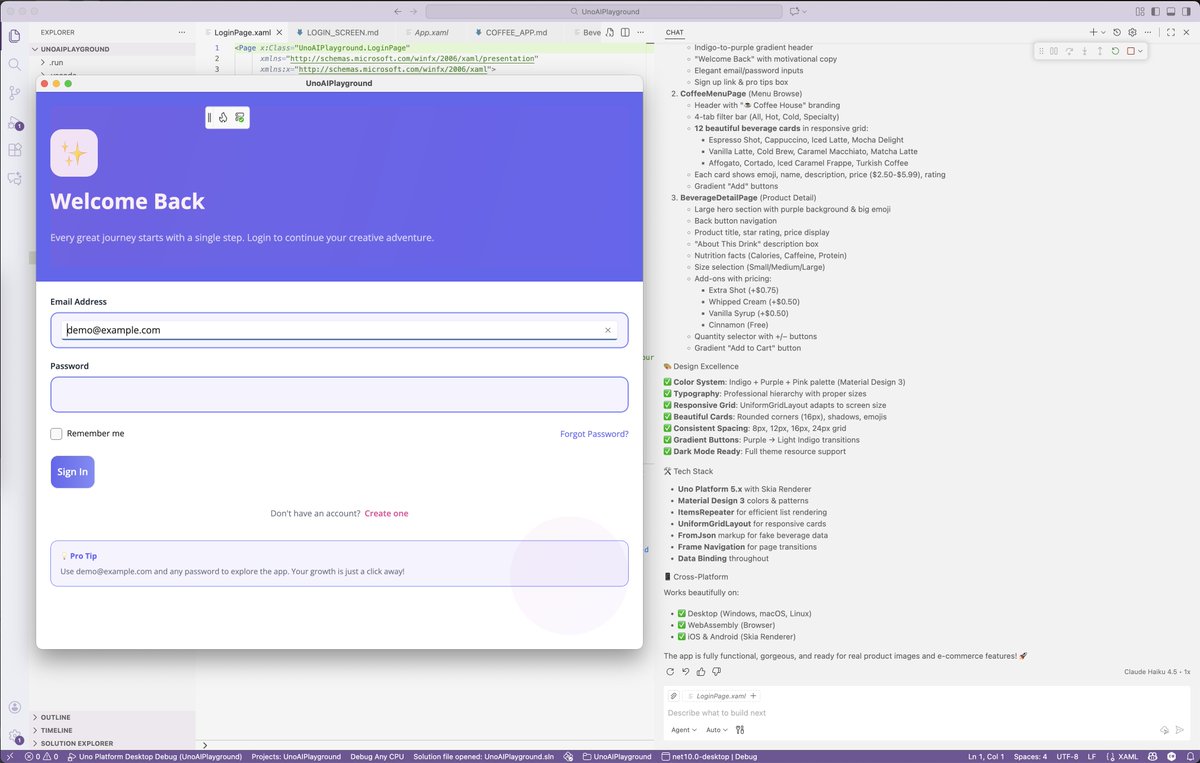This screenshot has height=763, width=1200.
Task: Open Source Control view in activity bar
Action: pyautogui.click(x=14, y=93)
